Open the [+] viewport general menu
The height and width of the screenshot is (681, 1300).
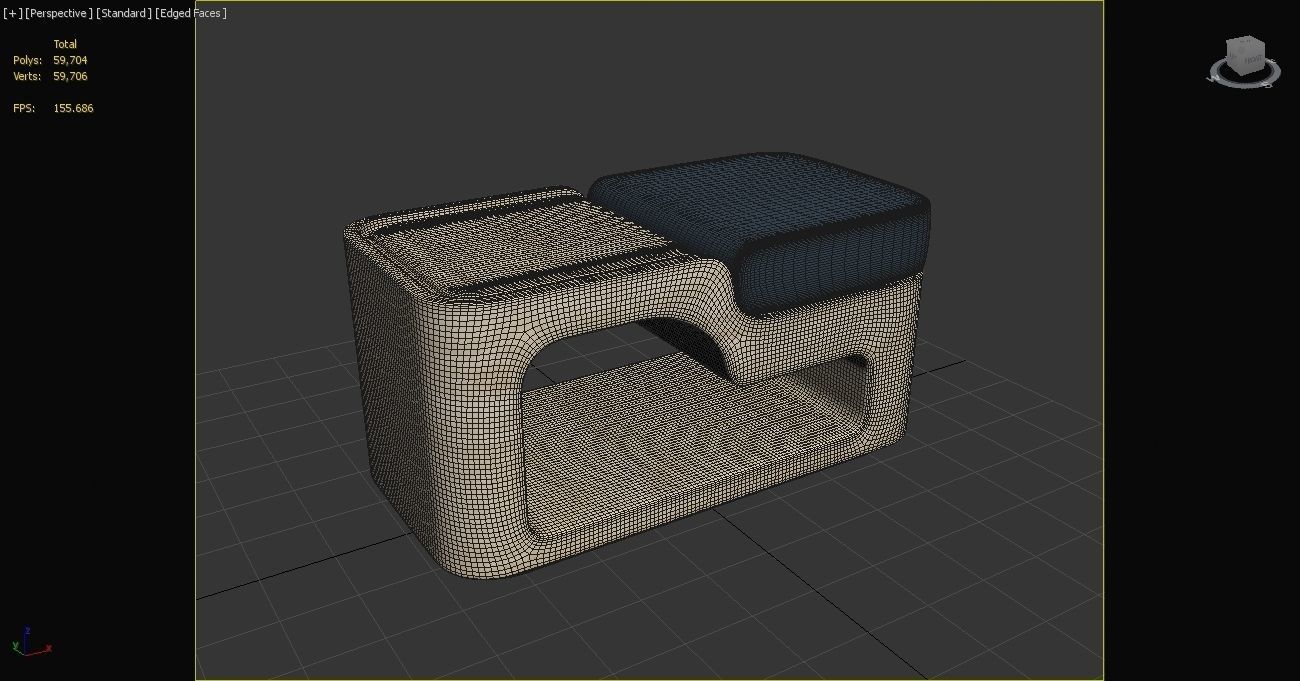coord(12,13)
